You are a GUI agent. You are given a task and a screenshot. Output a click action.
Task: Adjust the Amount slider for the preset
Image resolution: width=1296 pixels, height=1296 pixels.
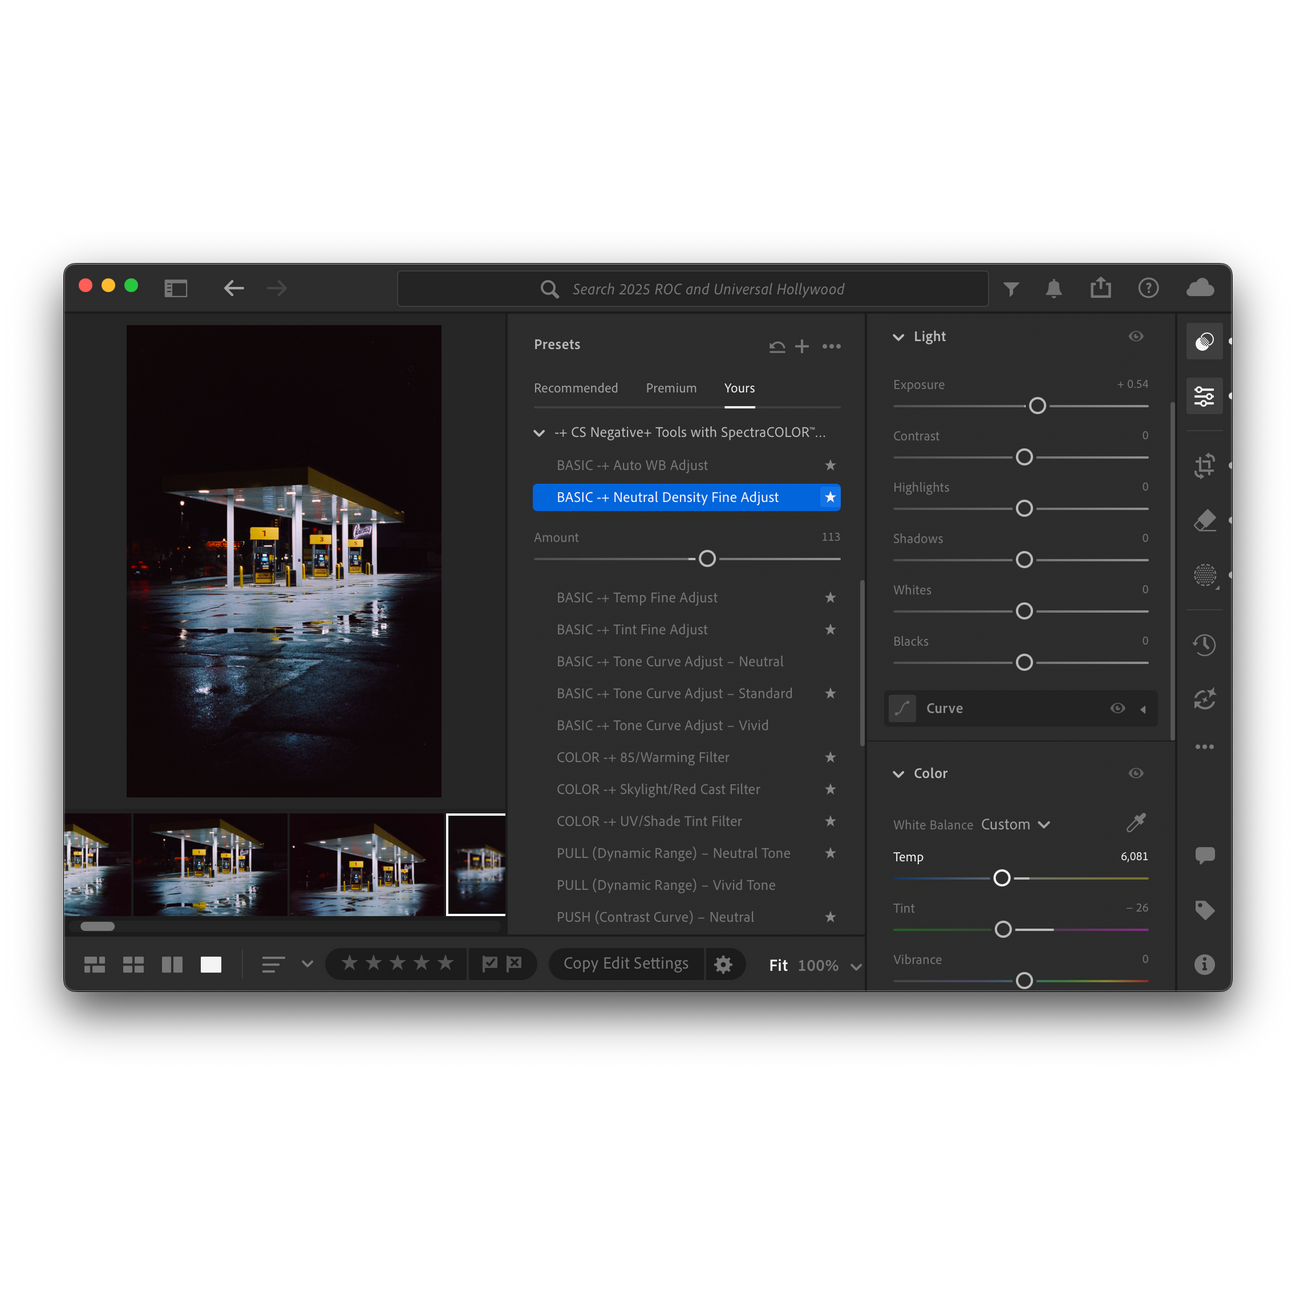707,558
